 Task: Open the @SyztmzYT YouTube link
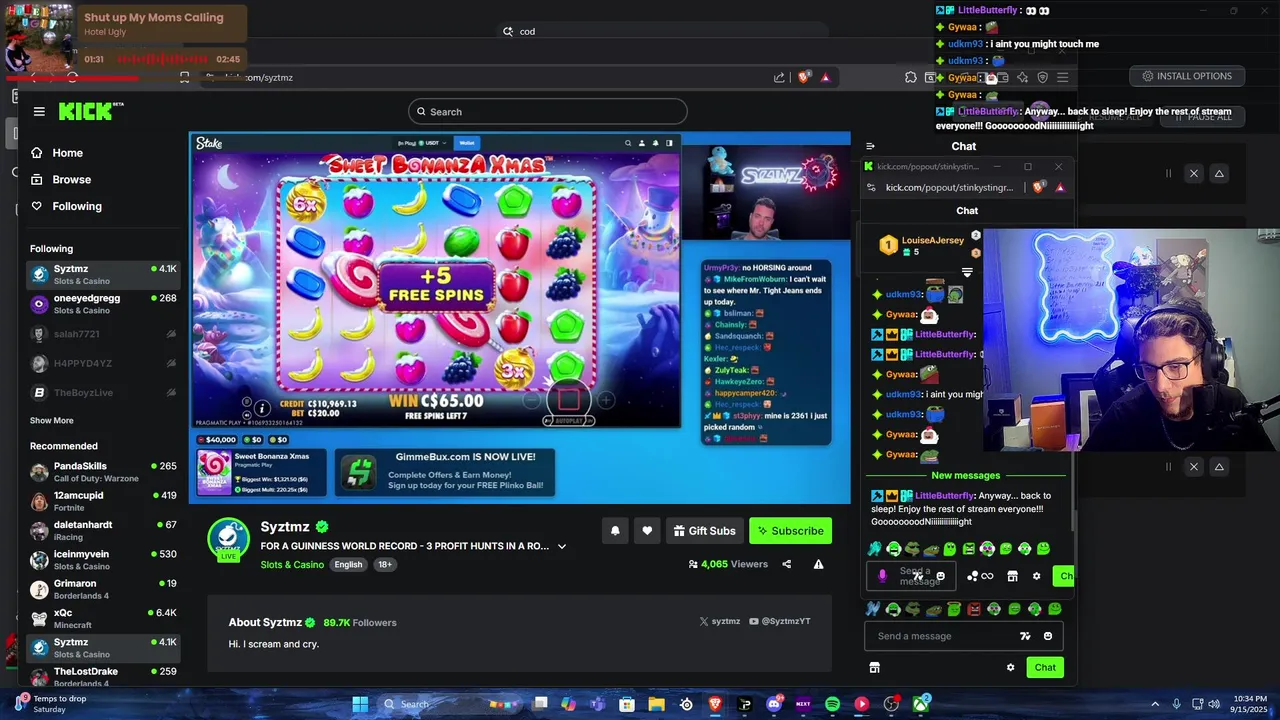pyautogui.click(x=780, y=621)
